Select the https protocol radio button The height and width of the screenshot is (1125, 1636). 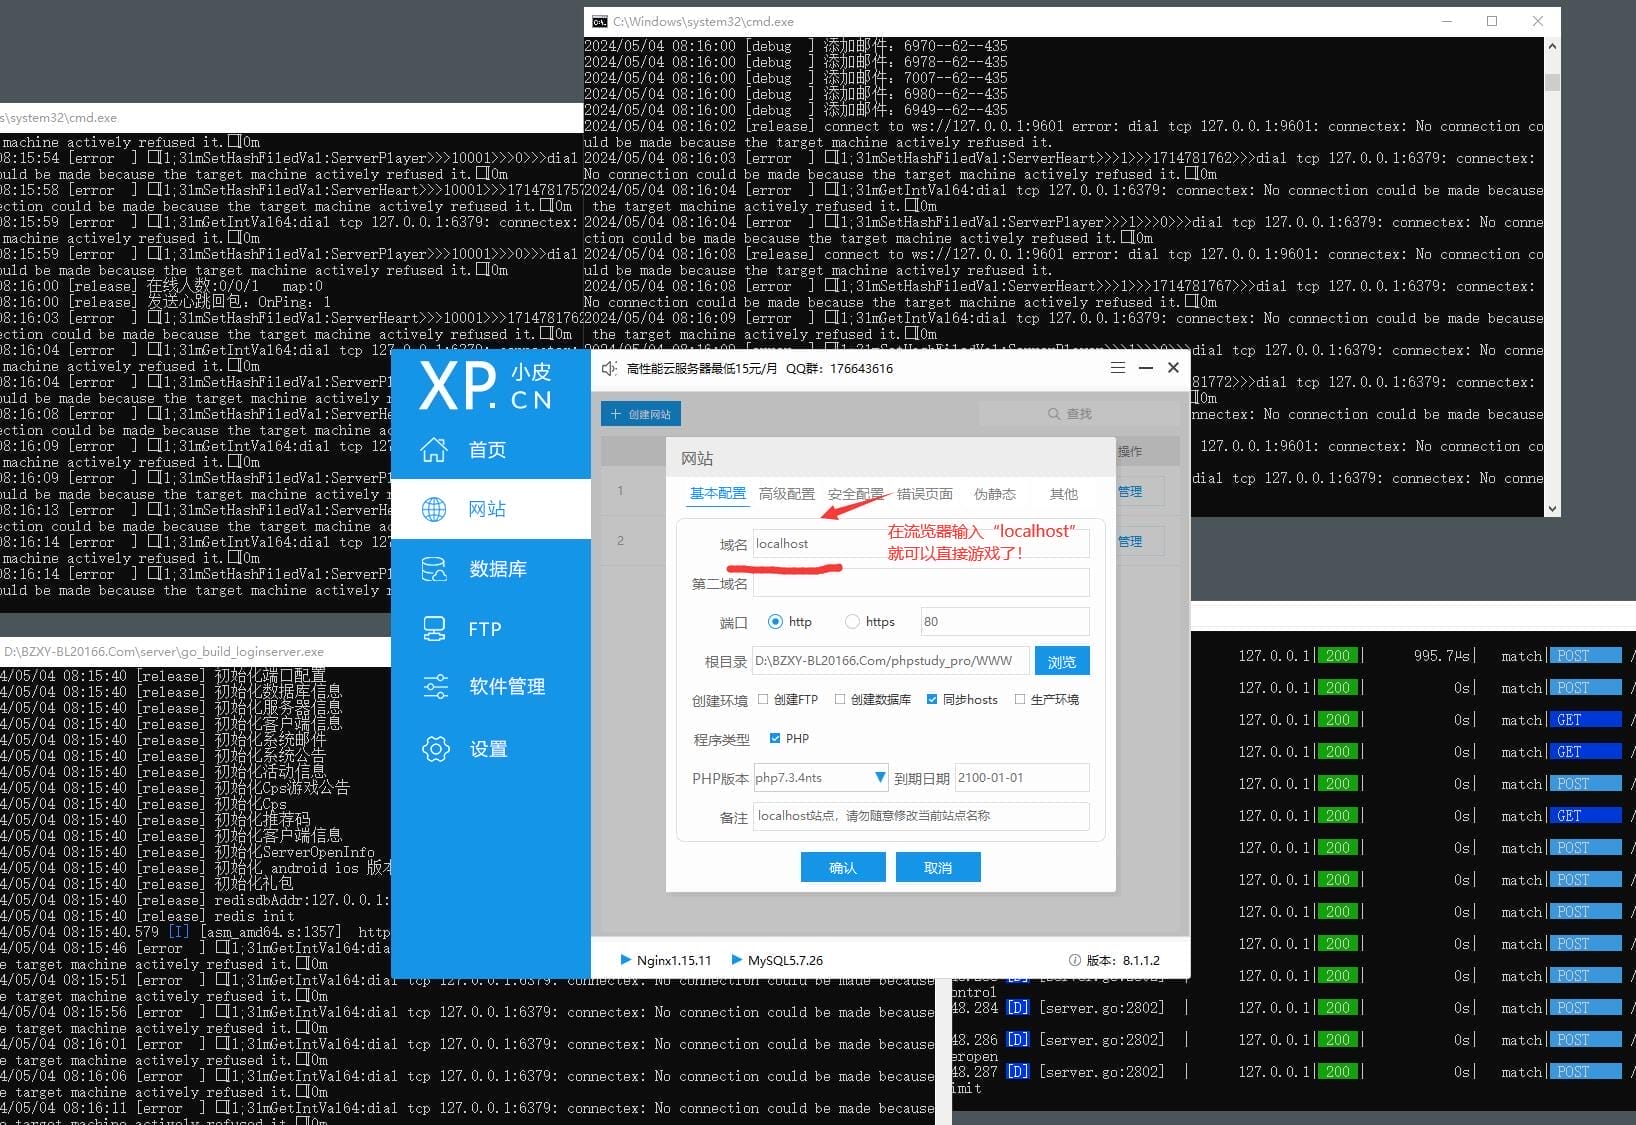(x=852, y=622)
